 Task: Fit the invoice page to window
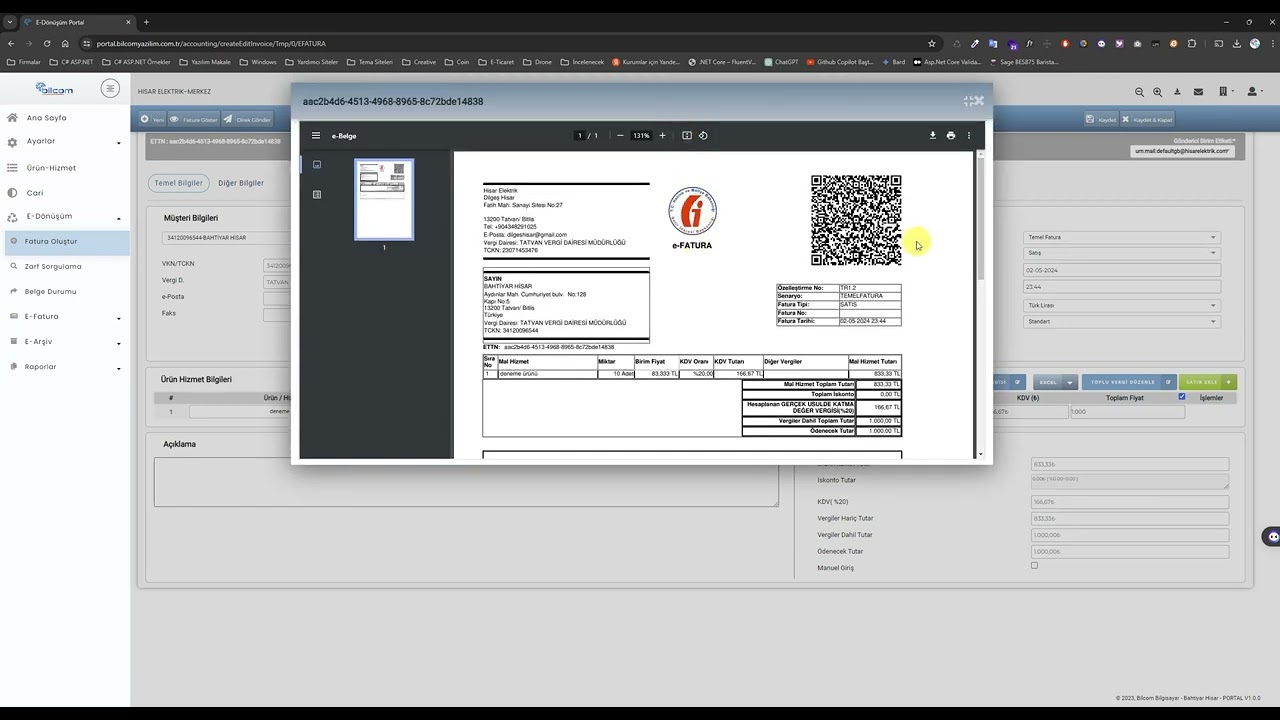tap(687, 136)
